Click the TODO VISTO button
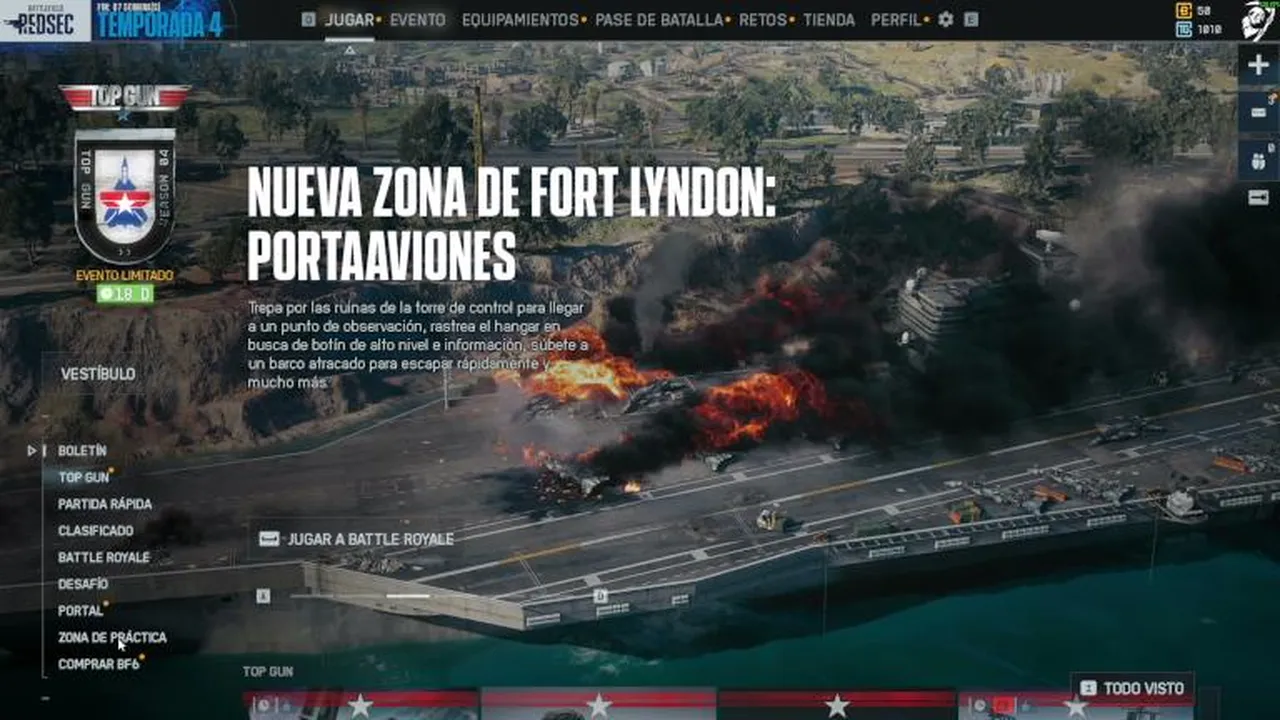 tap(1132, 688)
